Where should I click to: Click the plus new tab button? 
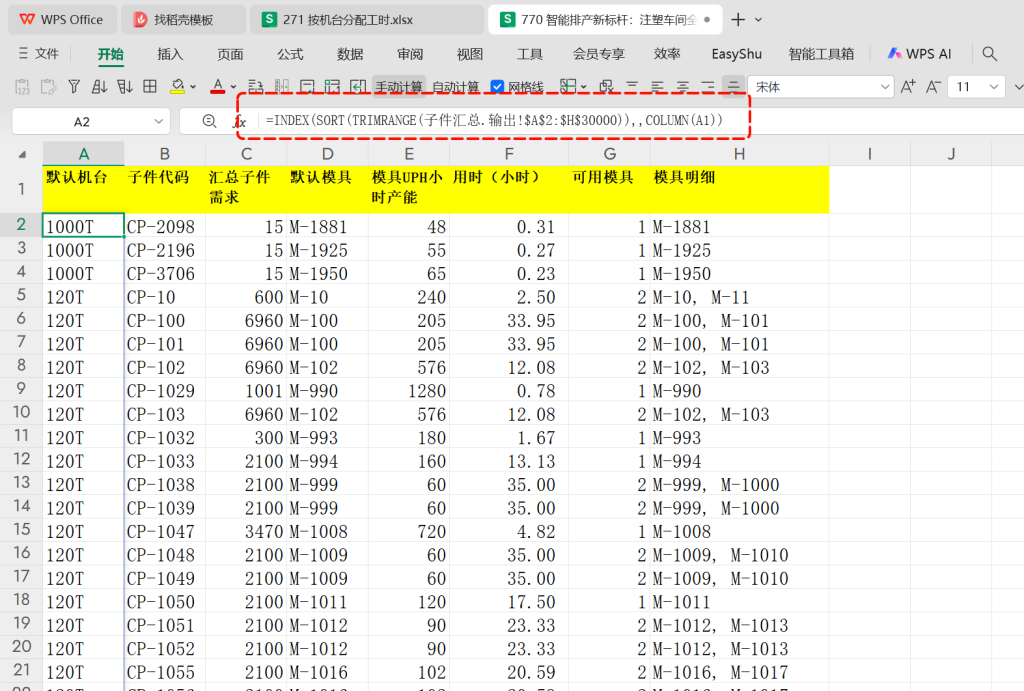click(x=738, y=20)
